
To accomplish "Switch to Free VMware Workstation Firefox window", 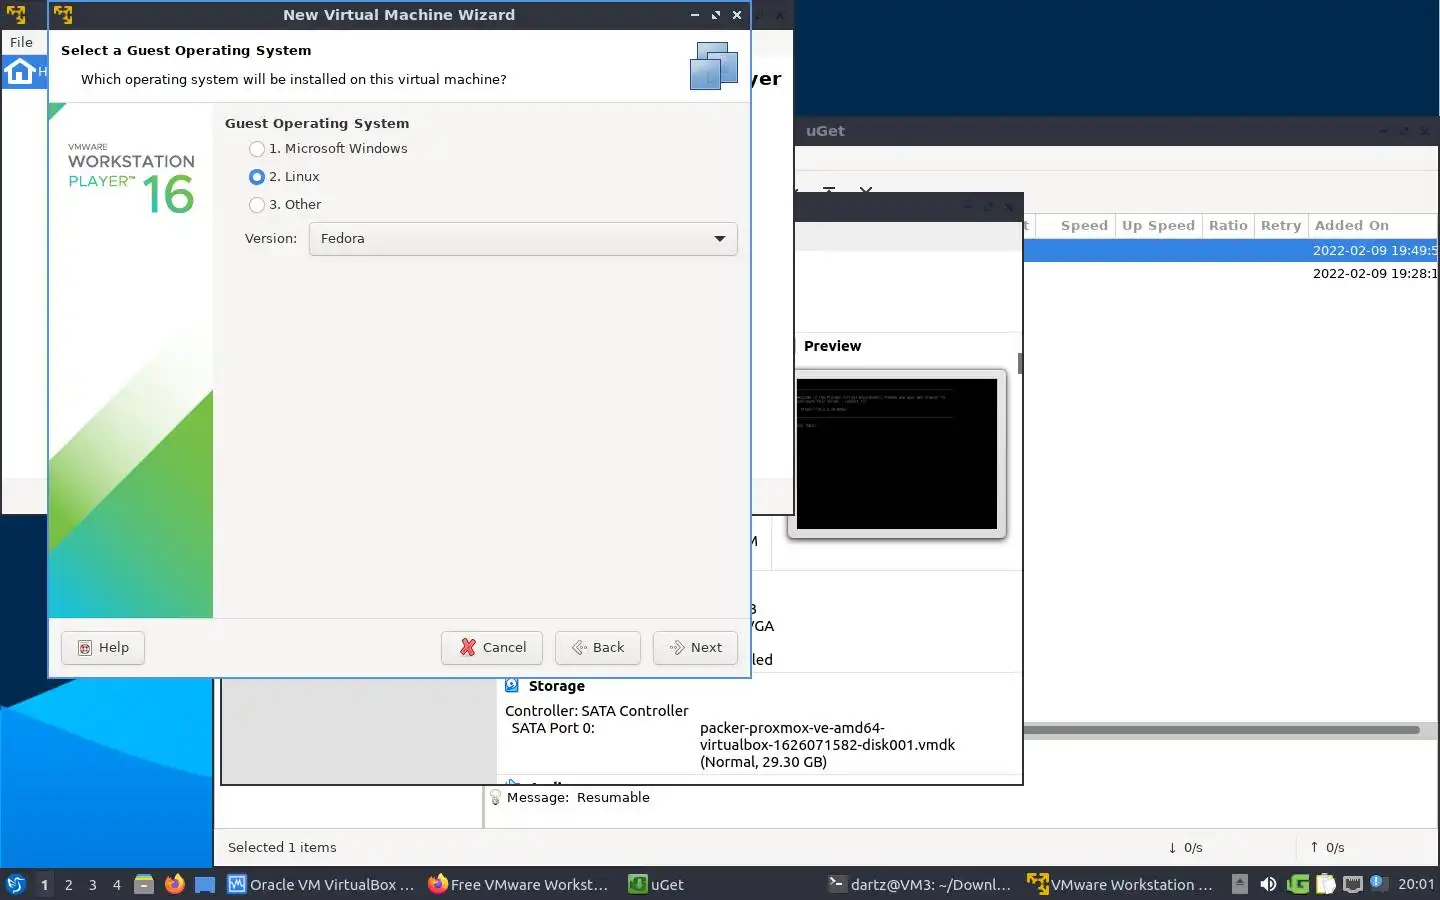I will (x=519, y=885).
